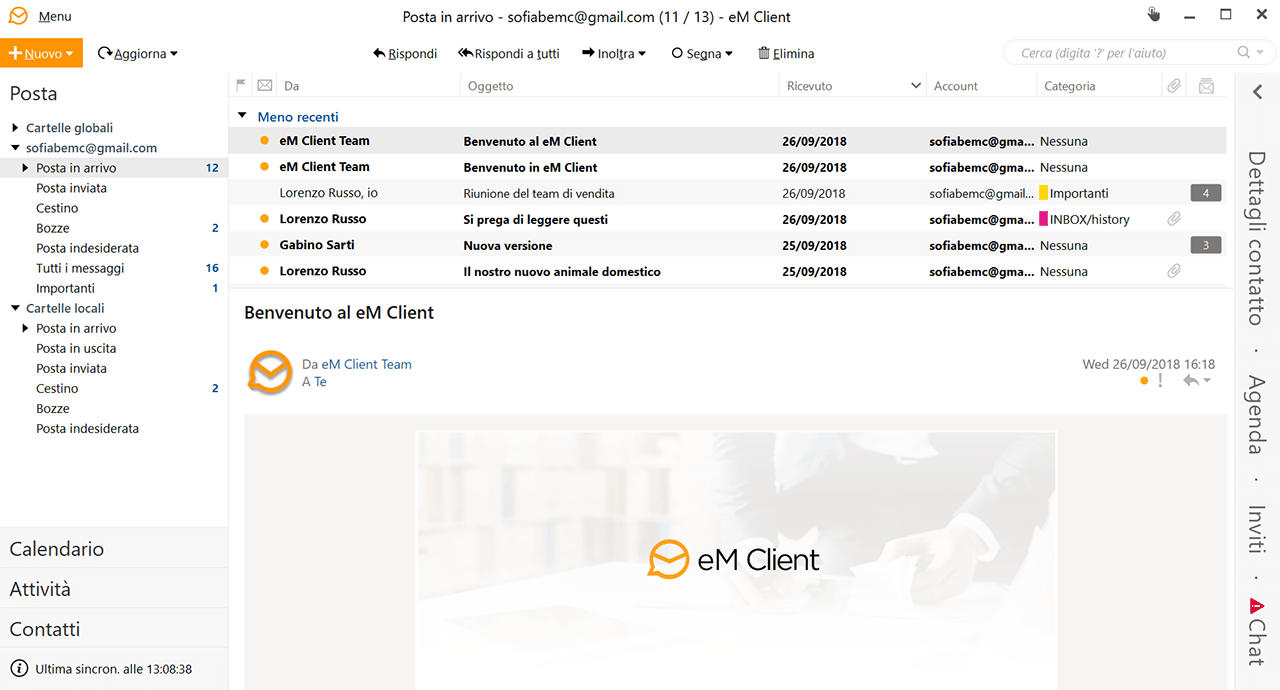
Task: Expand local Posta in arrivo subfolders
Action: (25, 328)
